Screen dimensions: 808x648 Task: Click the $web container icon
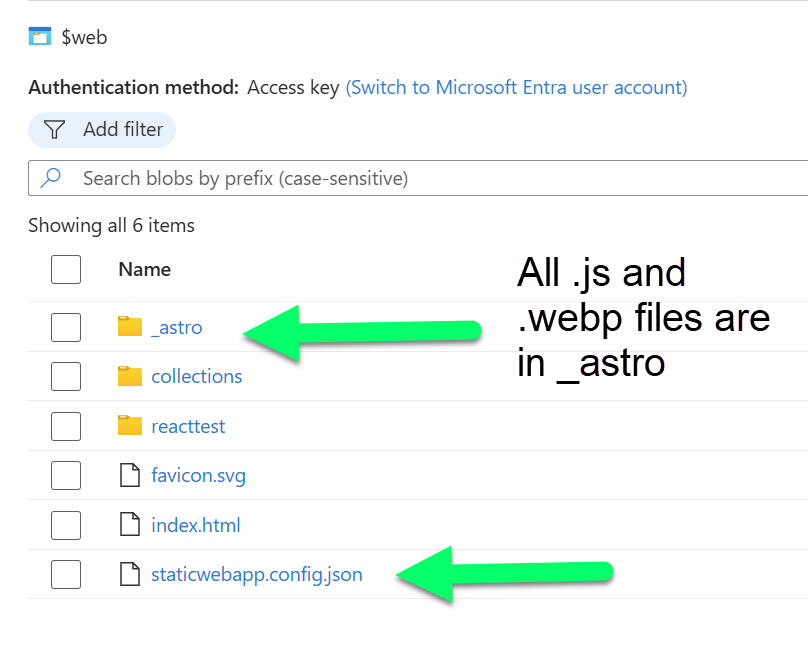[40, 35]
